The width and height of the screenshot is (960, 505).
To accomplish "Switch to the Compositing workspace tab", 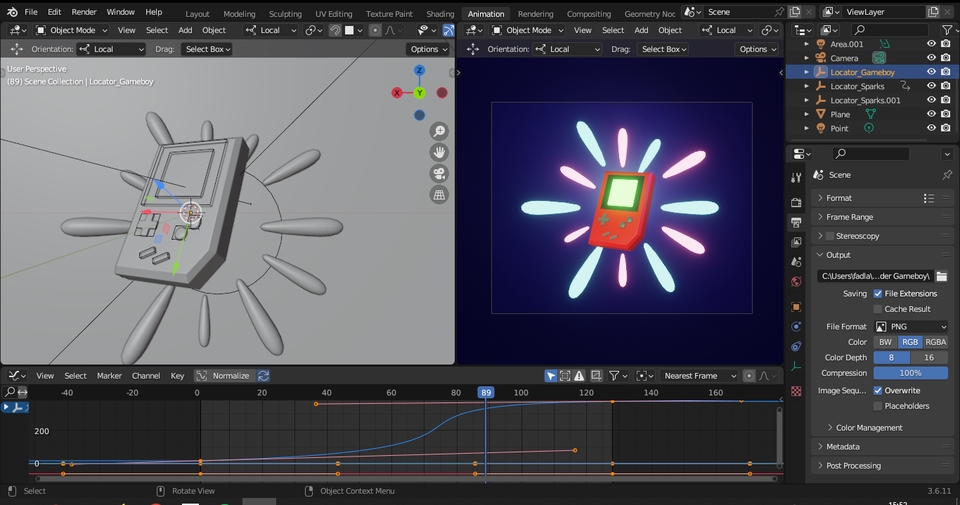I will 589,14.
